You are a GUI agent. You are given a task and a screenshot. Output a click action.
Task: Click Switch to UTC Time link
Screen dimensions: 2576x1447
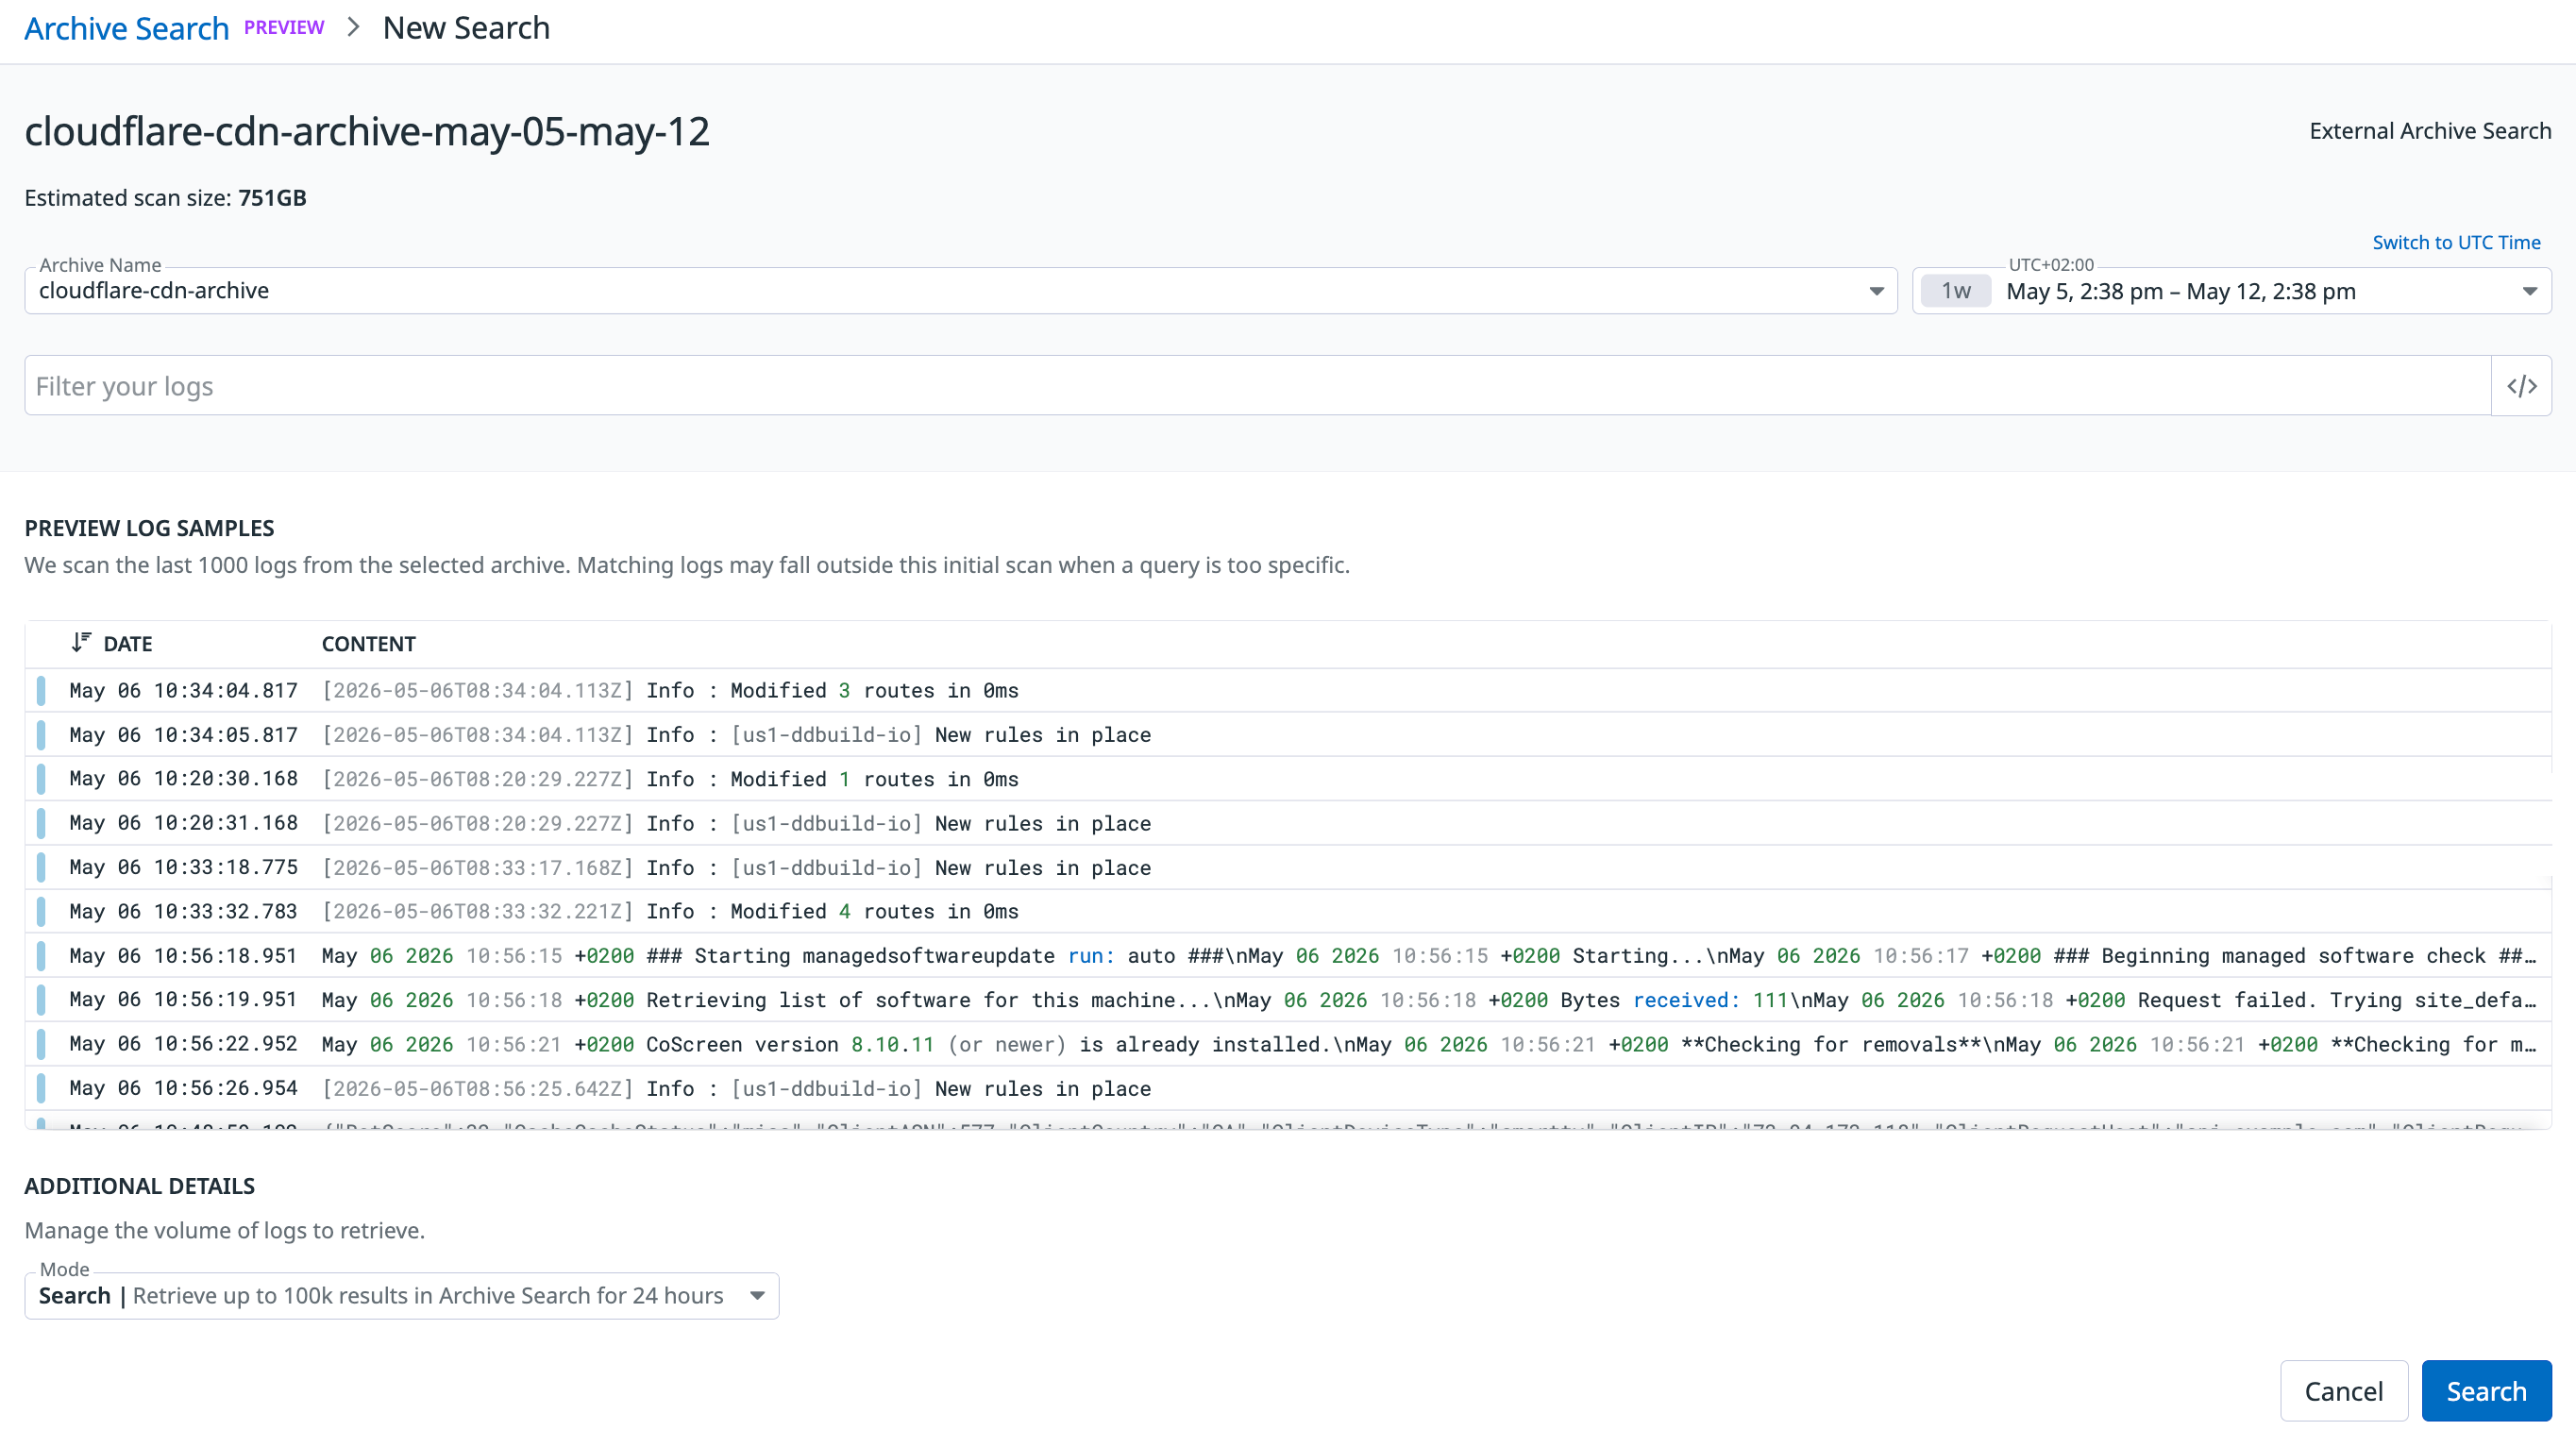coord(2456,242)
